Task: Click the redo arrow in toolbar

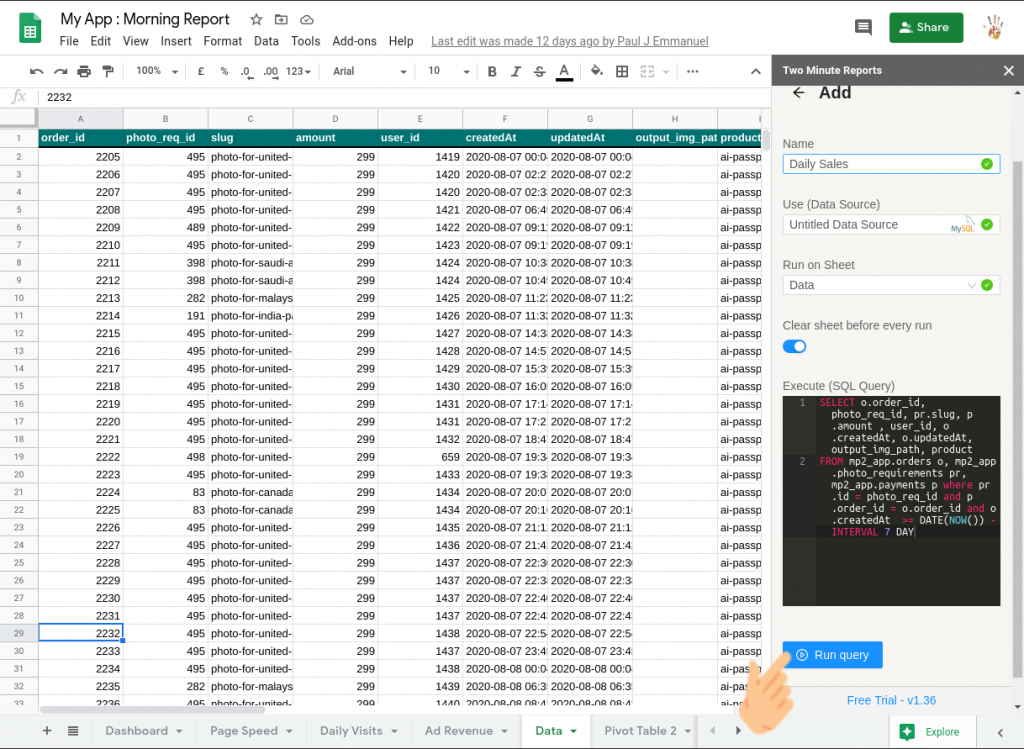Action: (60, 71)
